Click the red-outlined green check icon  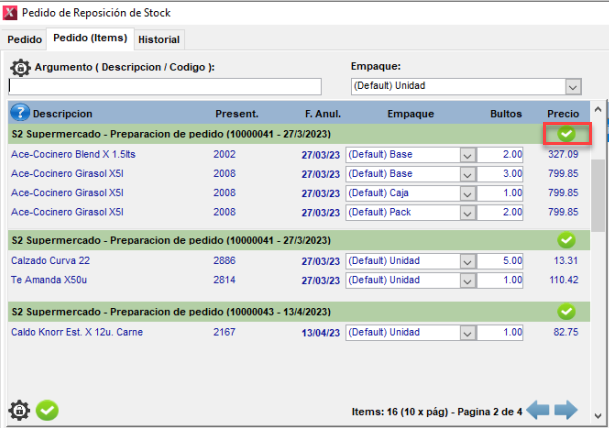567,133
